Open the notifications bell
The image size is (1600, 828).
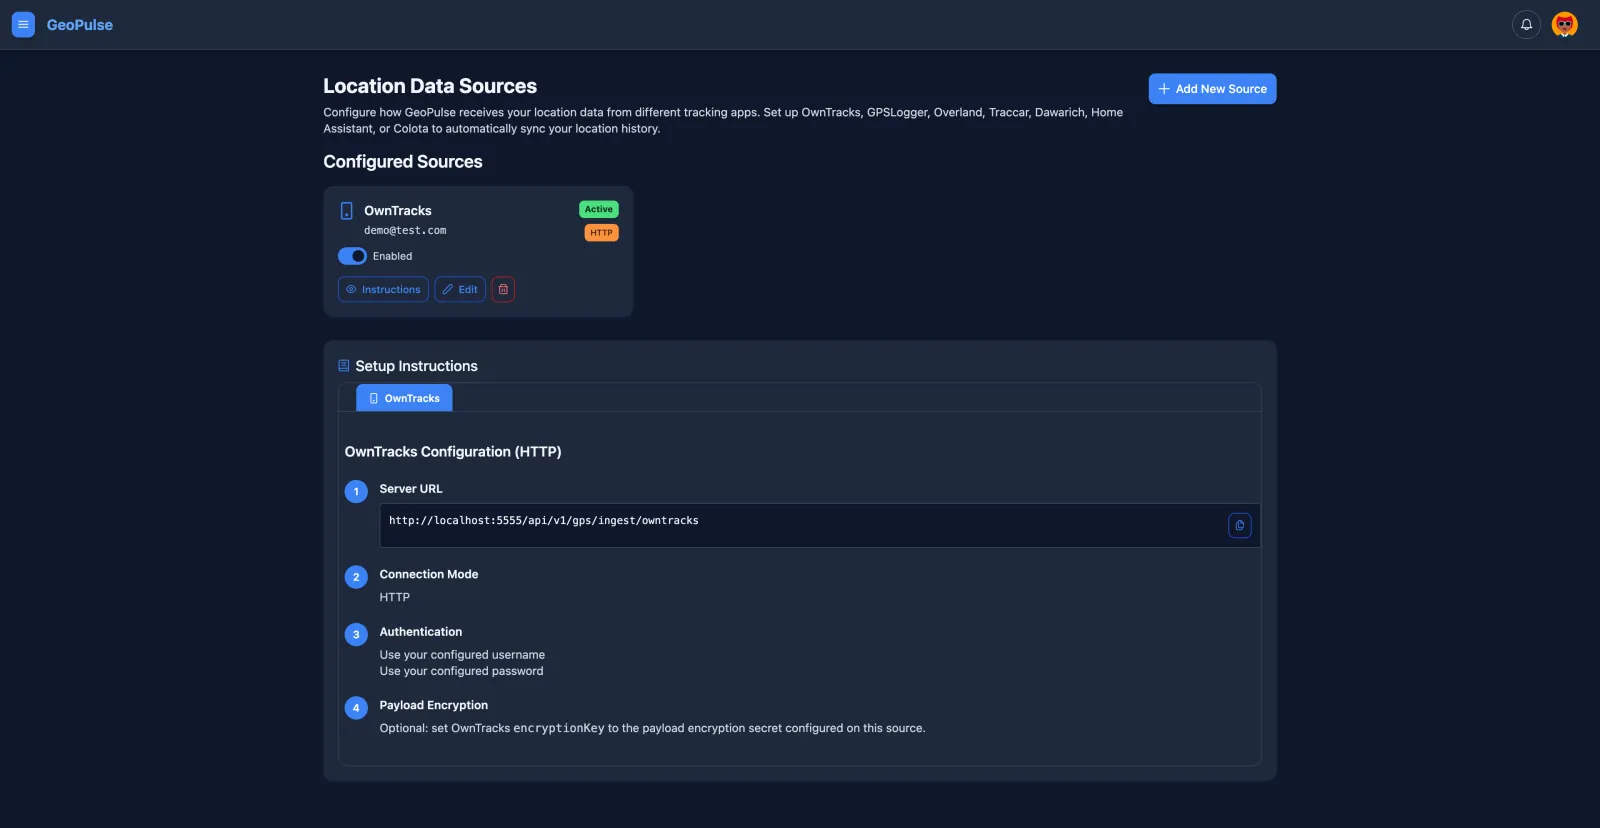[1526, 24]
